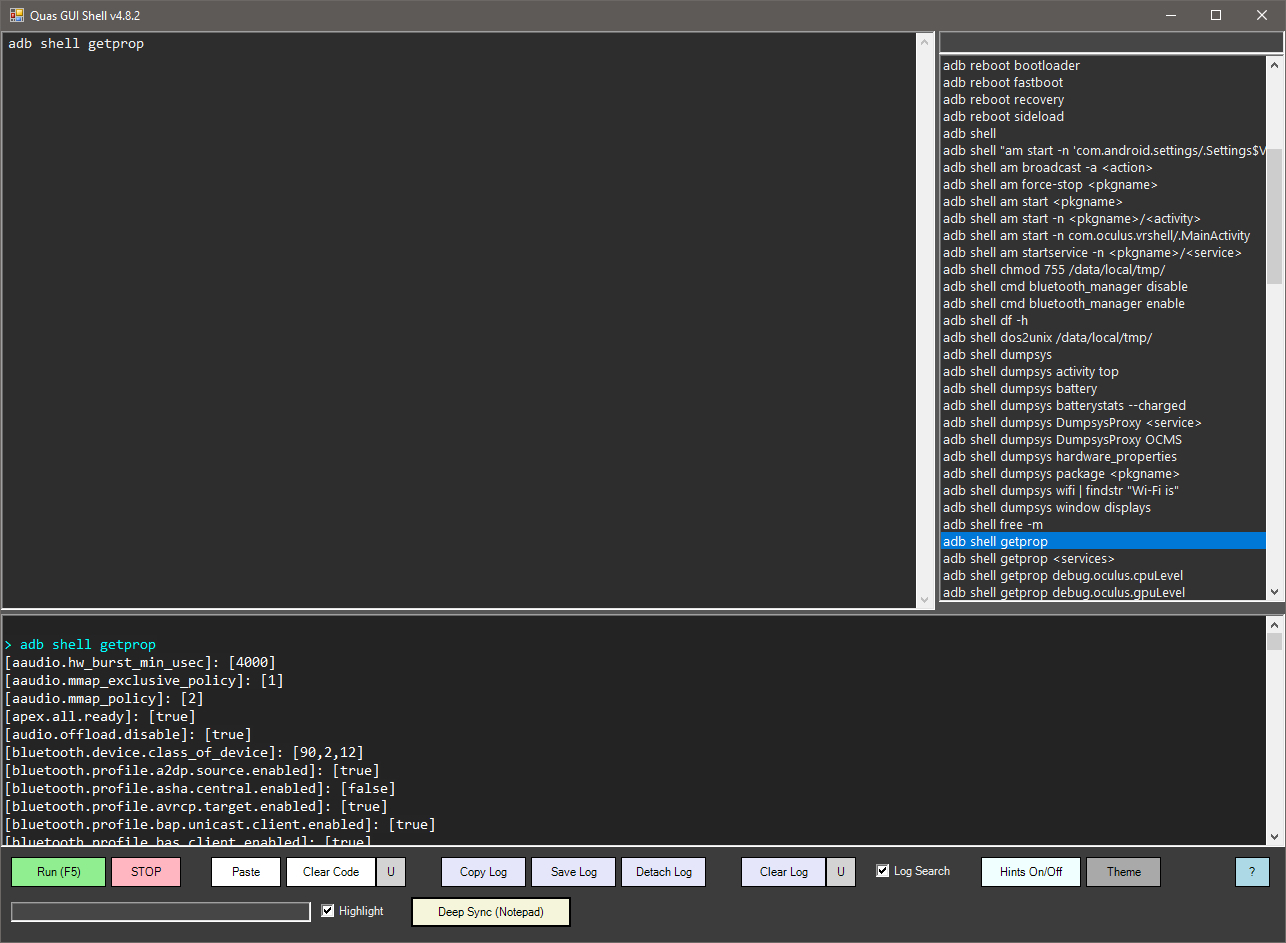This screenshot has height=943, width=1286.
Task: Click the U button next to Clear Code
Action: [390, 872]
